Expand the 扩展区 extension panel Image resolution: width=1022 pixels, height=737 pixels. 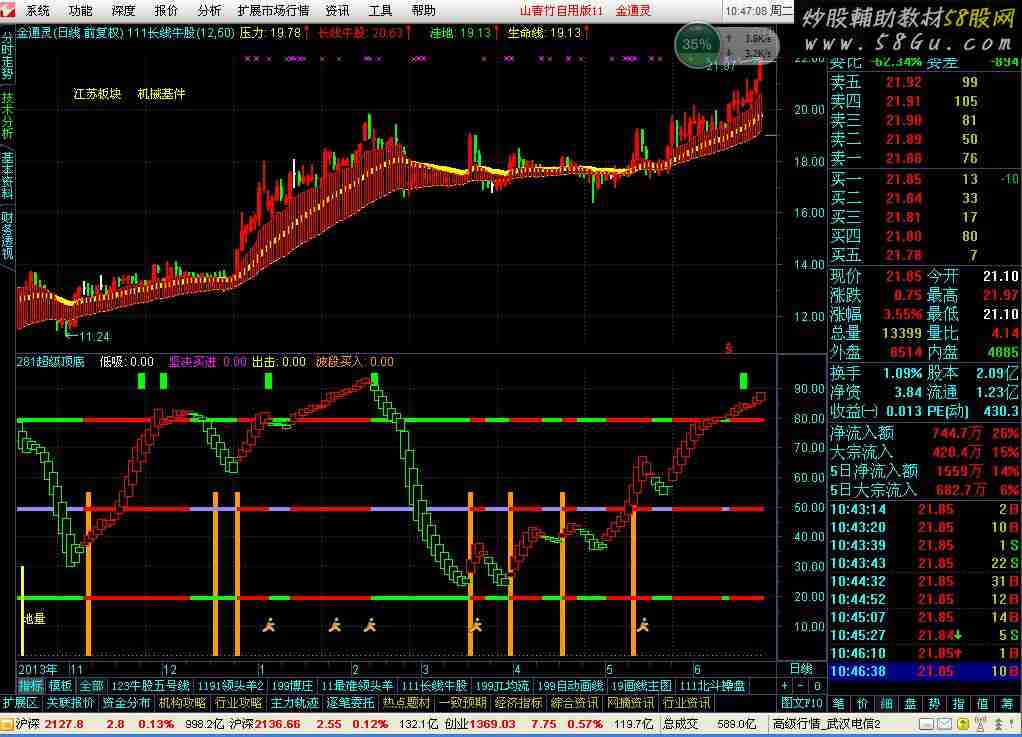pyautogui.click(x=20, y=703)
